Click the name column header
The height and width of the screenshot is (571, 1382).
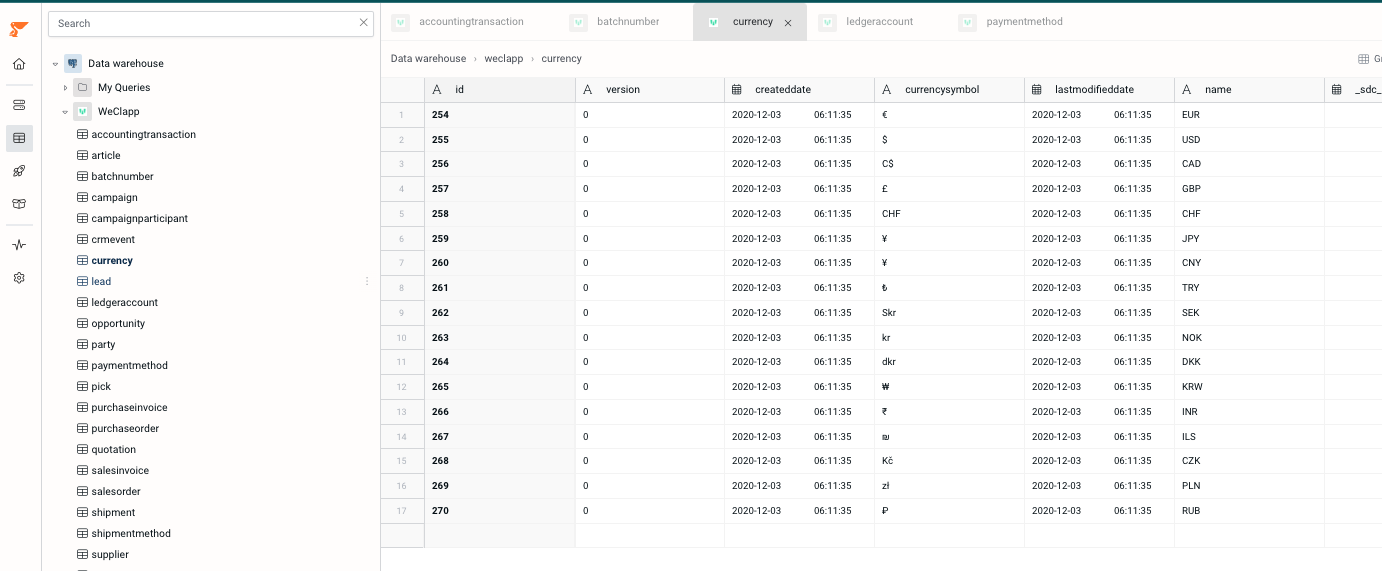[x=1250, y=89]
